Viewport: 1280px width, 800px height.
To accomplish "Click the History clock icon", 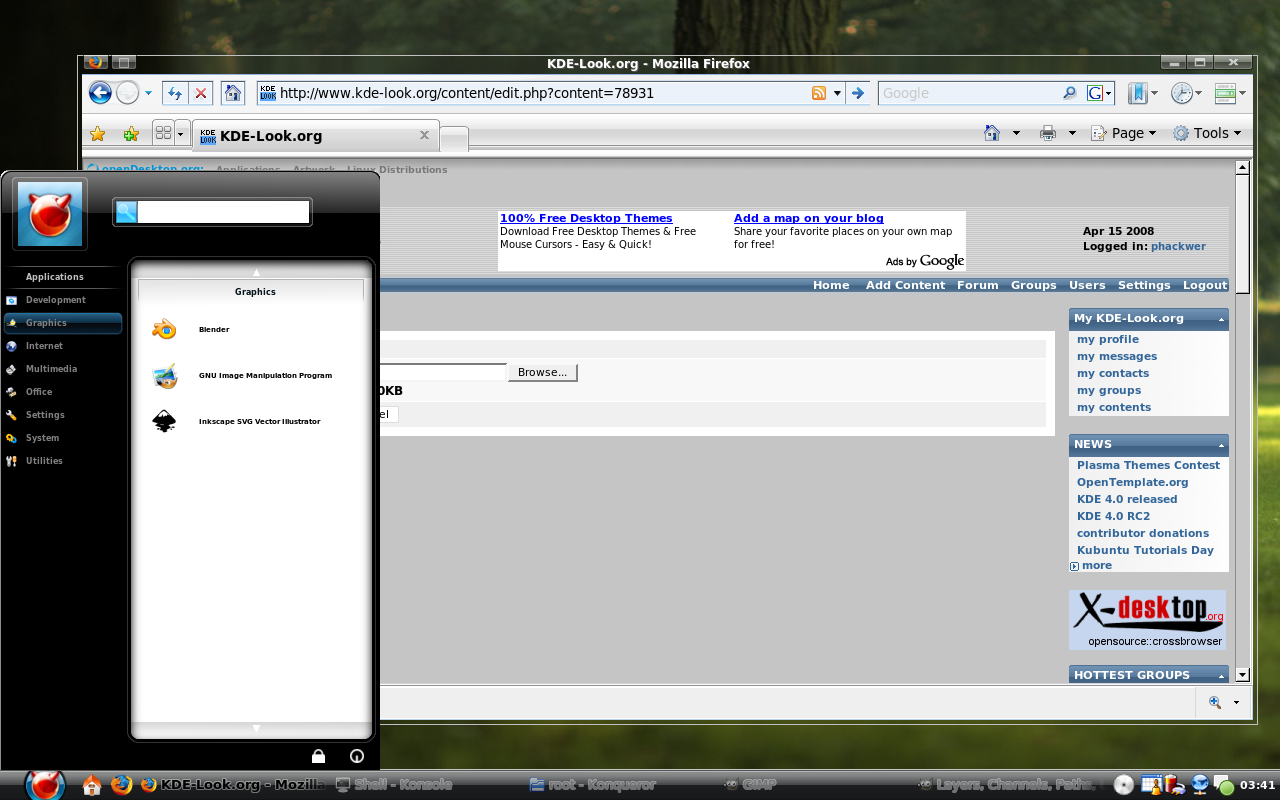I will [x=1182, y=93].
